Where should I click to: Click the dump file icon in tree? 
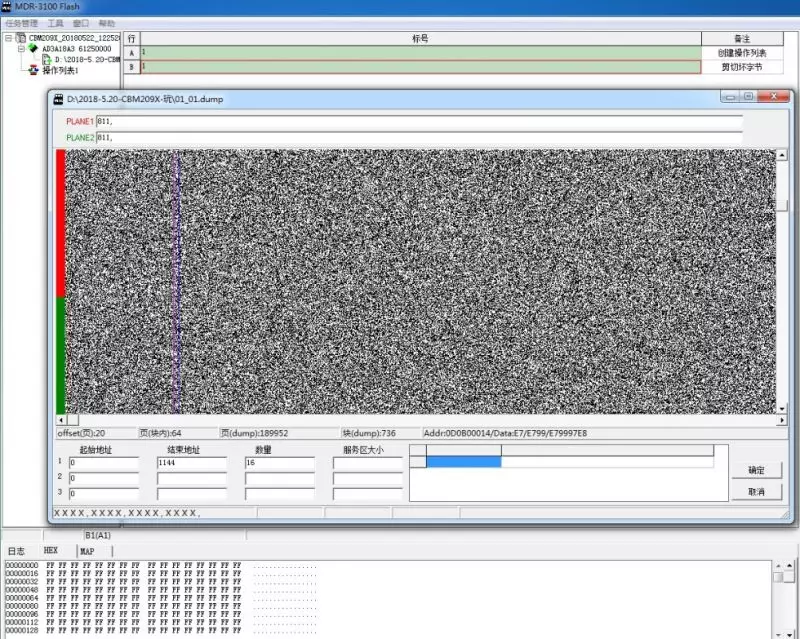click(x=46, y=59)
